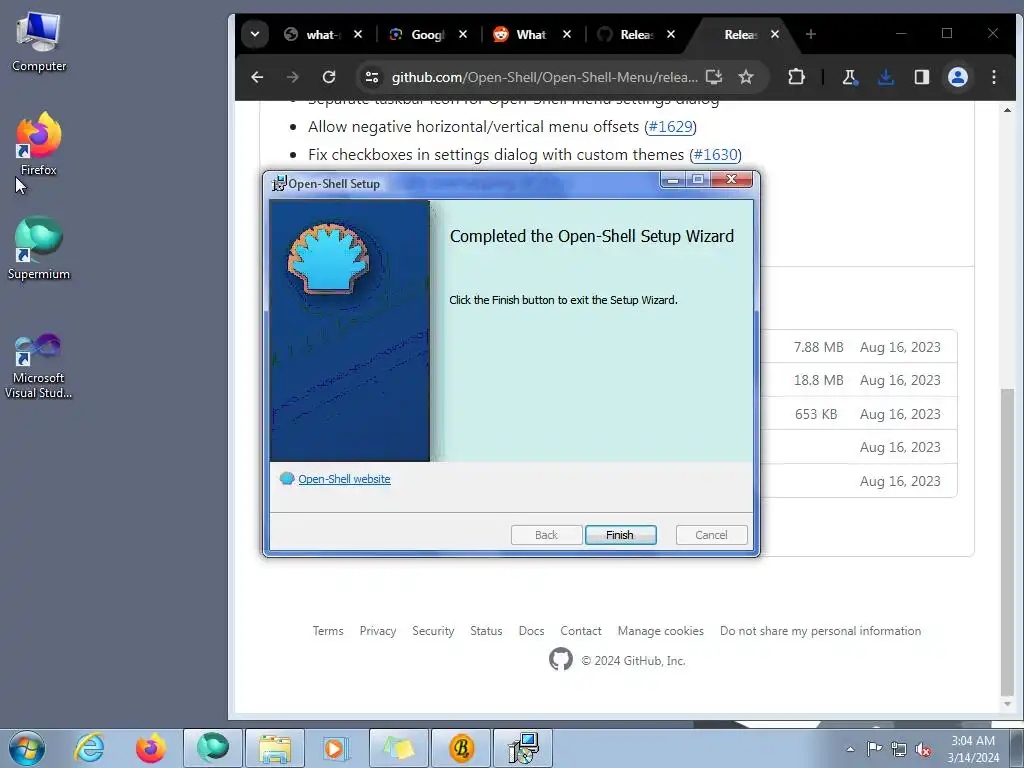Open the Chrome Labs flask icon
Screen dimensions: 1024x768
pos(850,77)
